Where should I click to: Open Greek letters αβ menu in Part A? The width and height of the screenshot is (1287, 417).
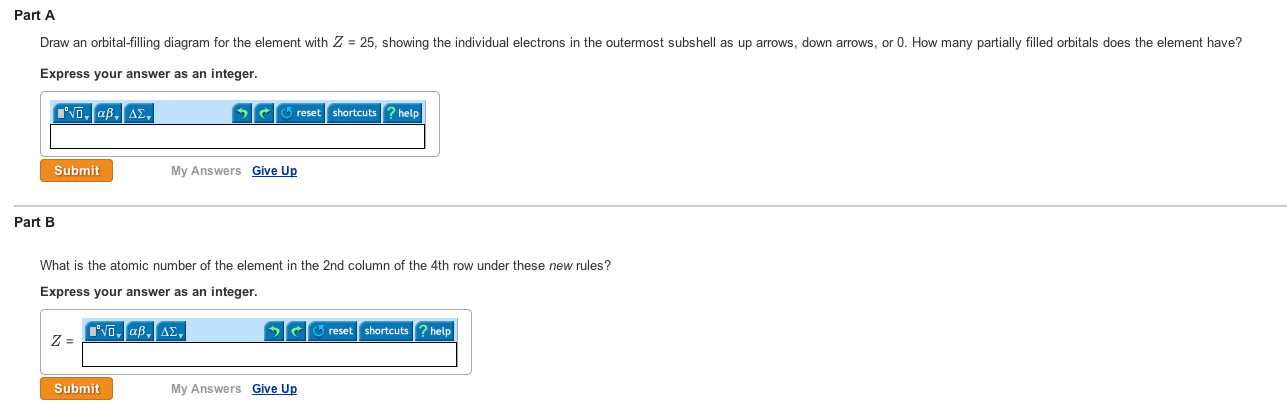108,113
